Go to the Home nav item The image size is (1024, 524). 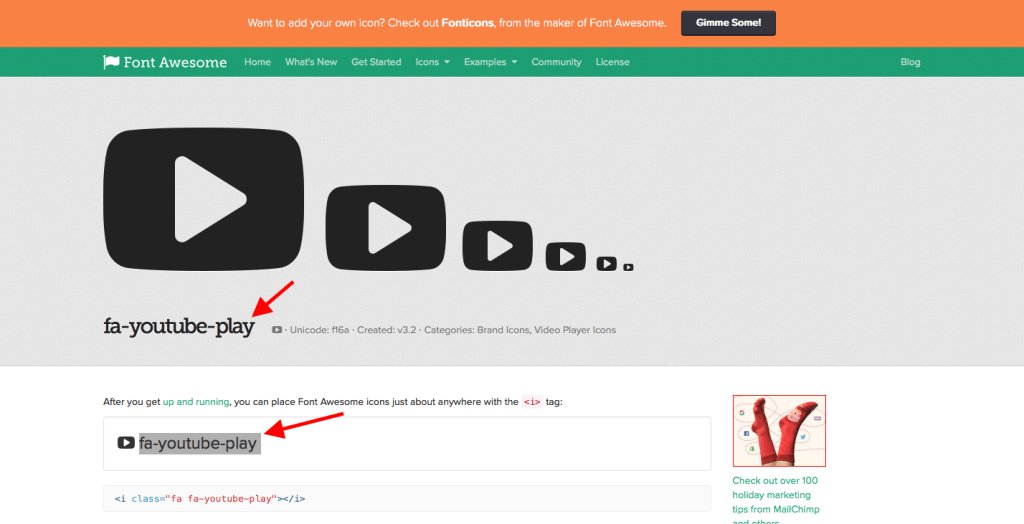257,62
